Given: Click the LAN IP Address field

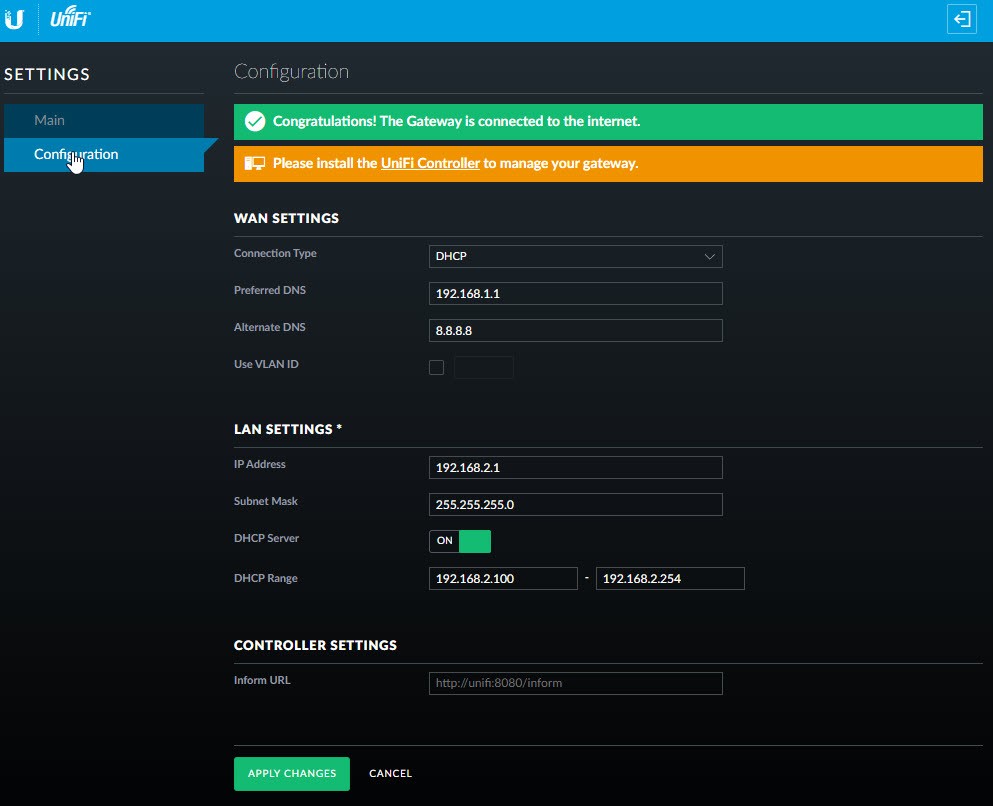Looking at the screenshot, I should tap(575, 468).
